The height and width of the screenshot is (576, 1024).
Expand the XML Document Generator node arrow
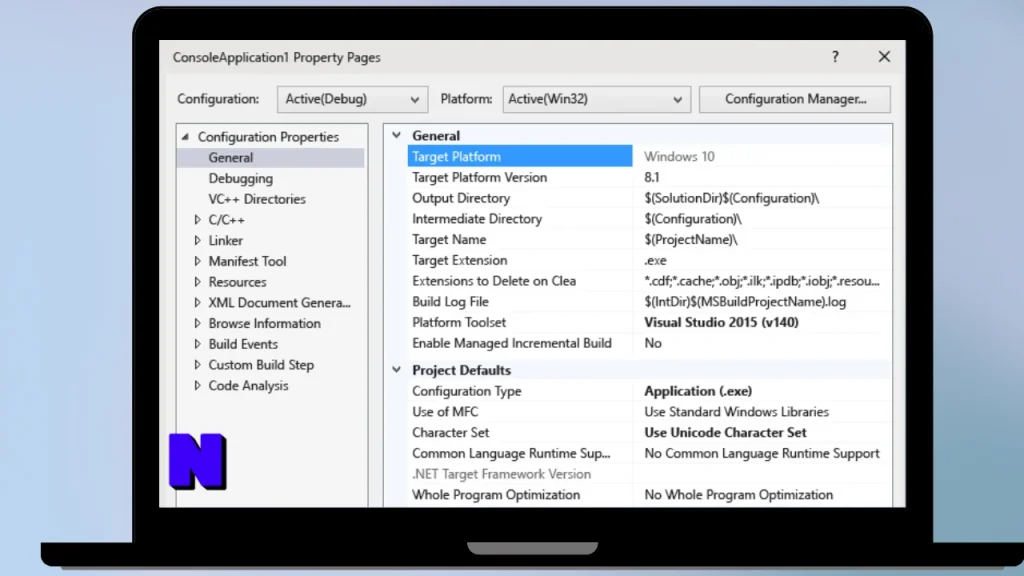click(197, 303)
